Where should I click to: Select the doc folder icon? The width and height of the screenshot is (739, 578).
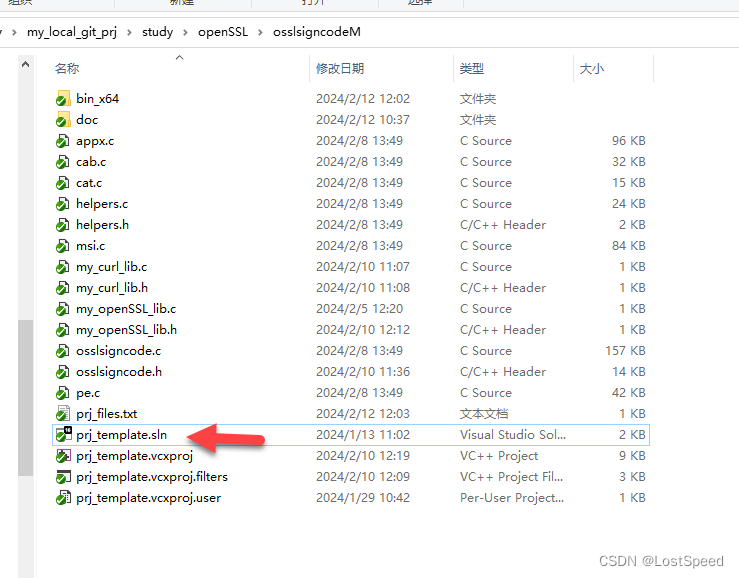(x=63, y=120)
